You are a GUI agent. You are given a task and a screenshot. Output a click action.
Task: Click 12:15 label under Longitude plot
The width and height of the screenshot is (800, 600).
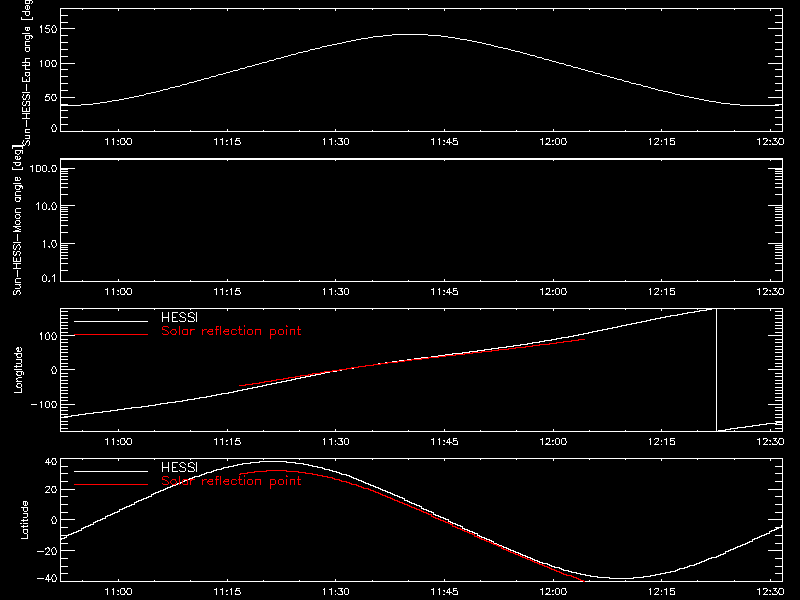click(x=662, y=442)
